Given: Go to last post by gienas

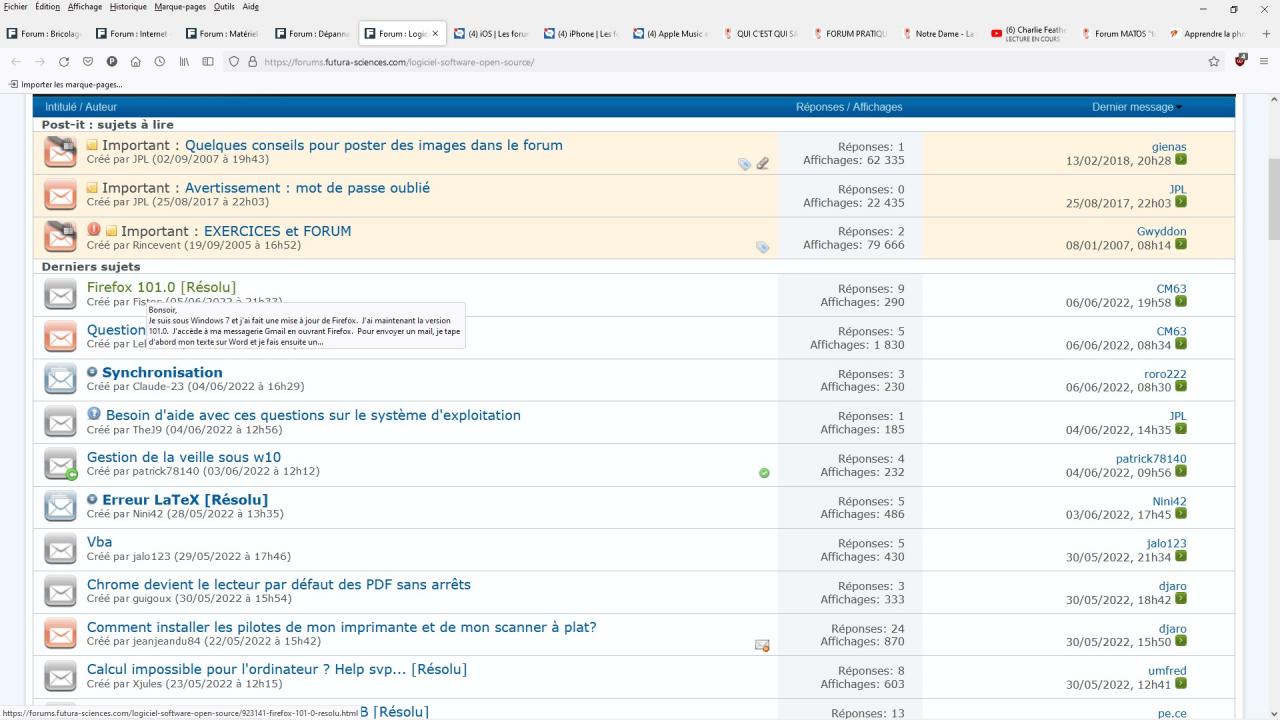Looking at the screenshot, I should tap(1181, 160).
